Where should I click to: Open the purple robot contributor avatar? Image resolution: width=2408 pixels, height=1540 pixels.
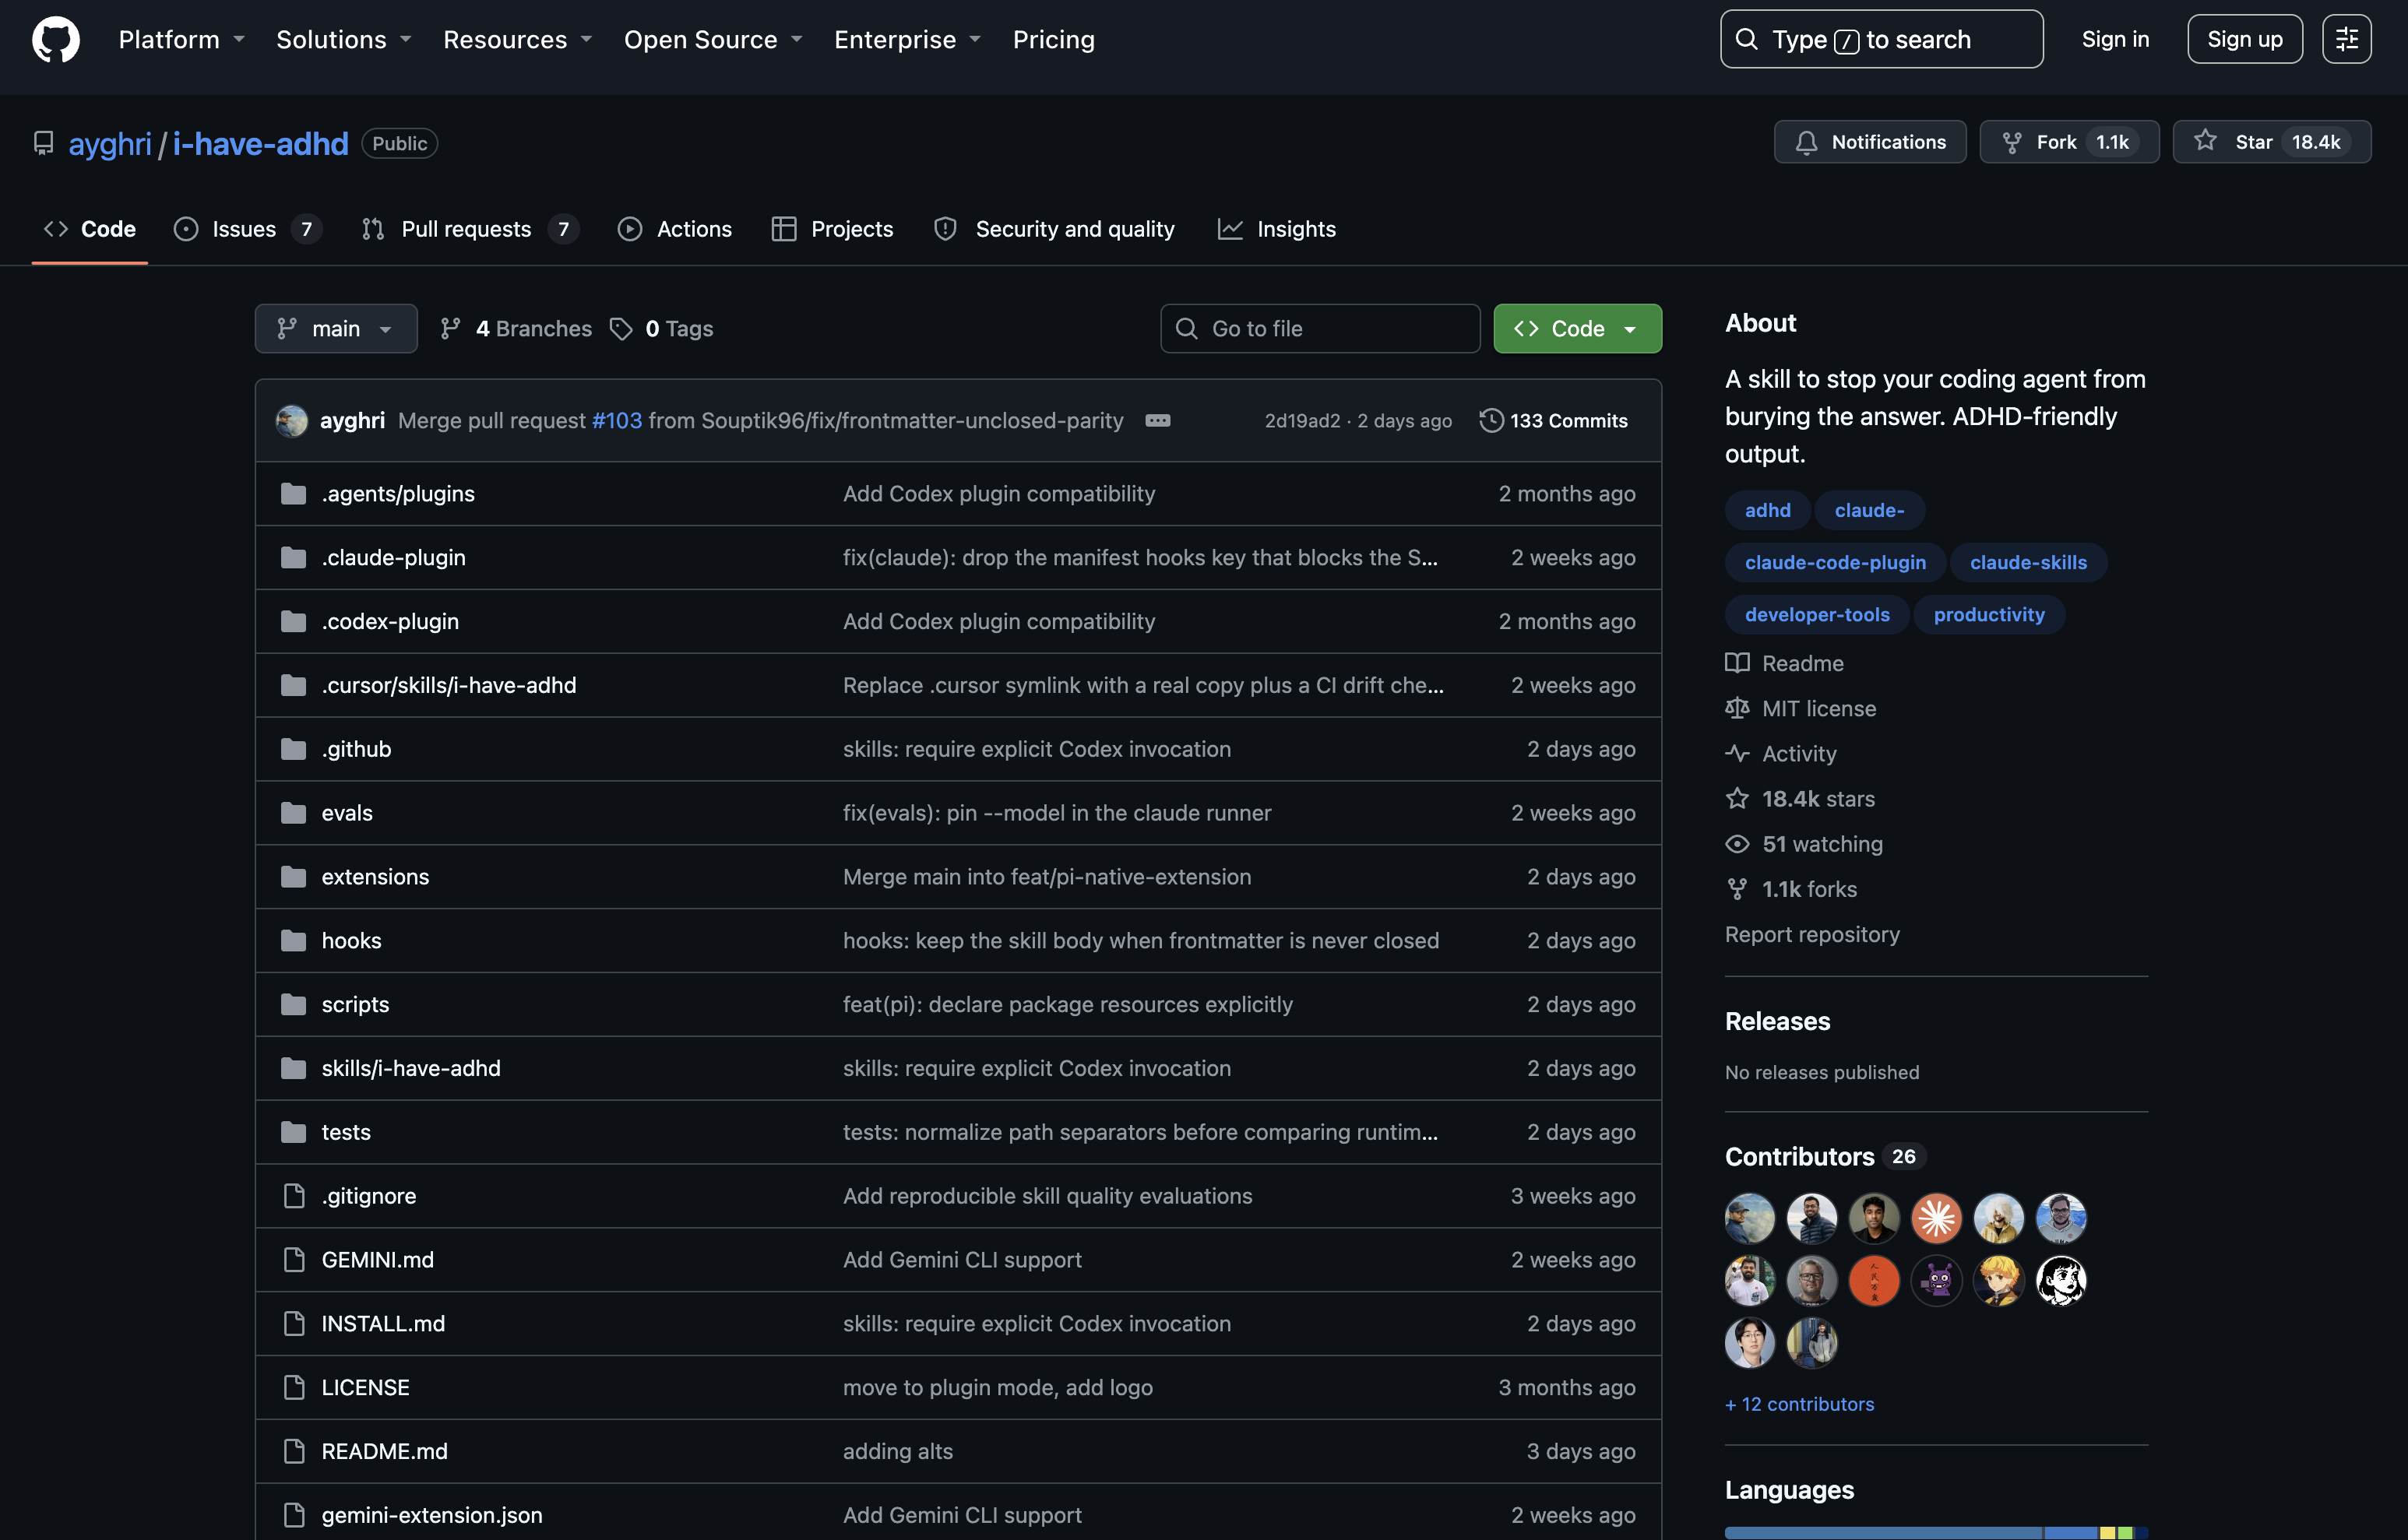[x=1937, y=1280]
